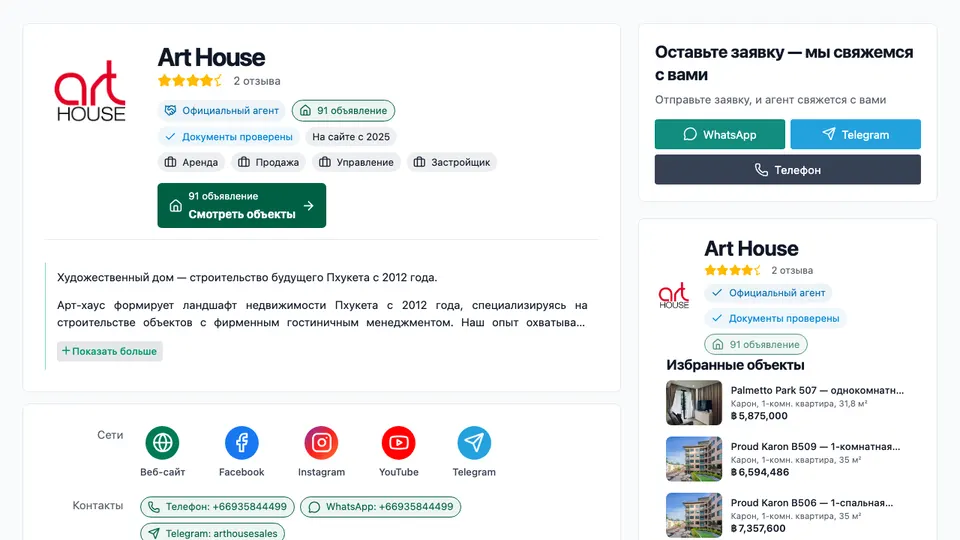Open the YouTube social icon

coord(399,443)
